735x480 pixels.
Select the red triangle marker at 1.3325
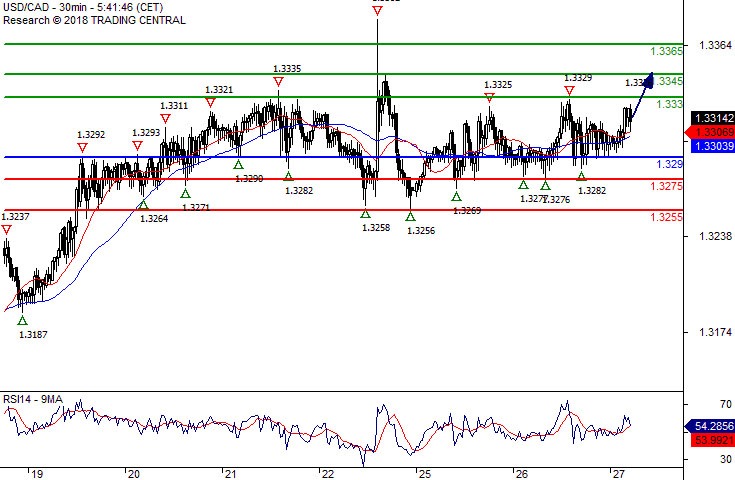489,98
